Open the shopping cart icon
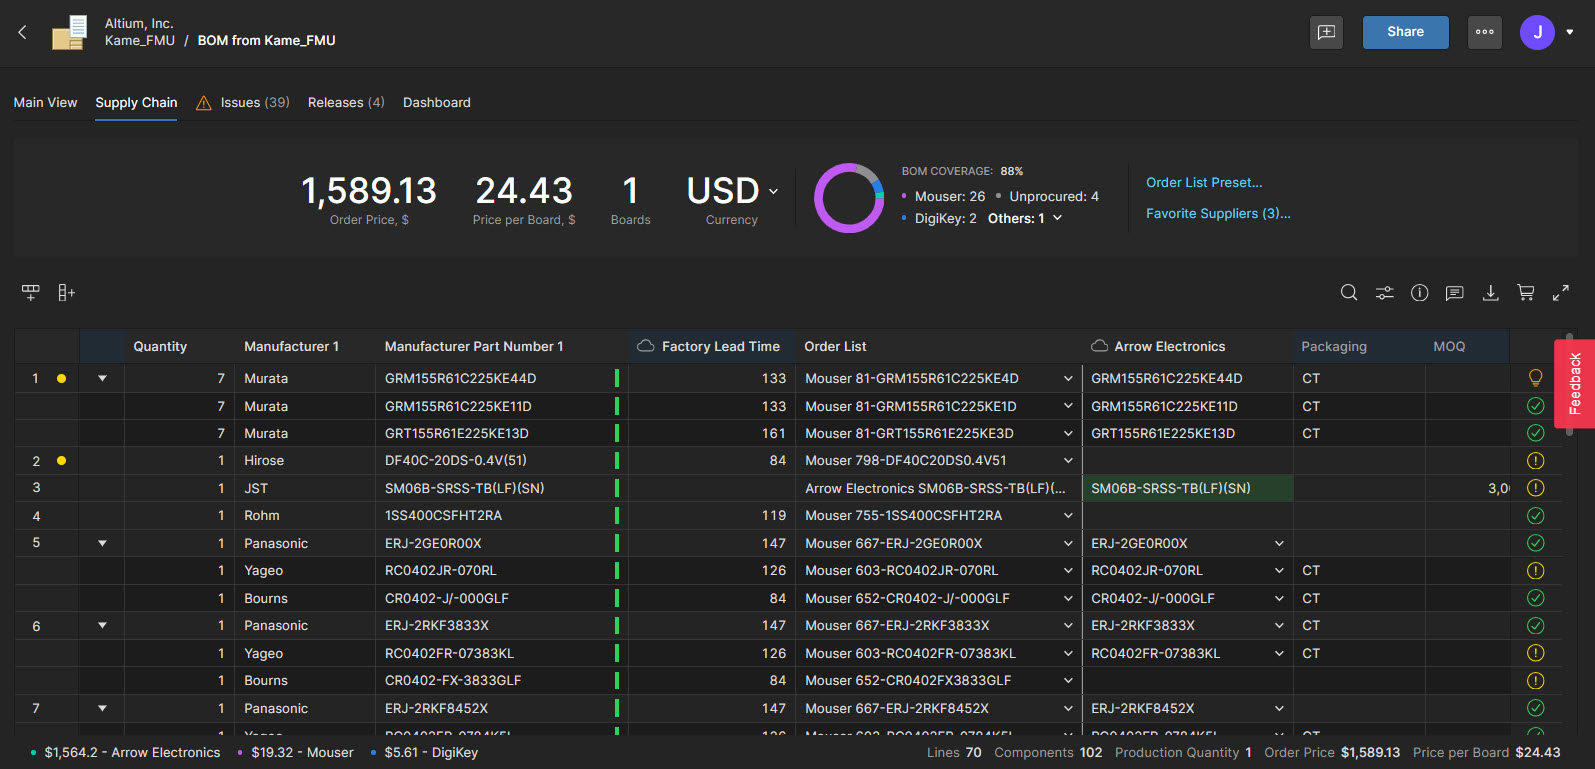Image resolution: width=1595 pixels, height=769 pixels. [1525, 292]
